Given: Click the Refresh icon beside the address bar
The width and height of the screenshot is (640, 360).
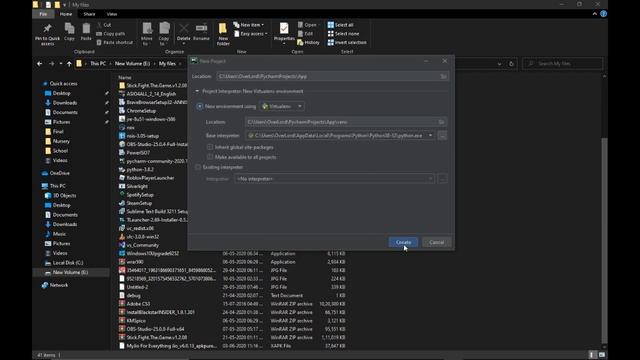Looking at the screenshot, I should (x=511, y=64).
